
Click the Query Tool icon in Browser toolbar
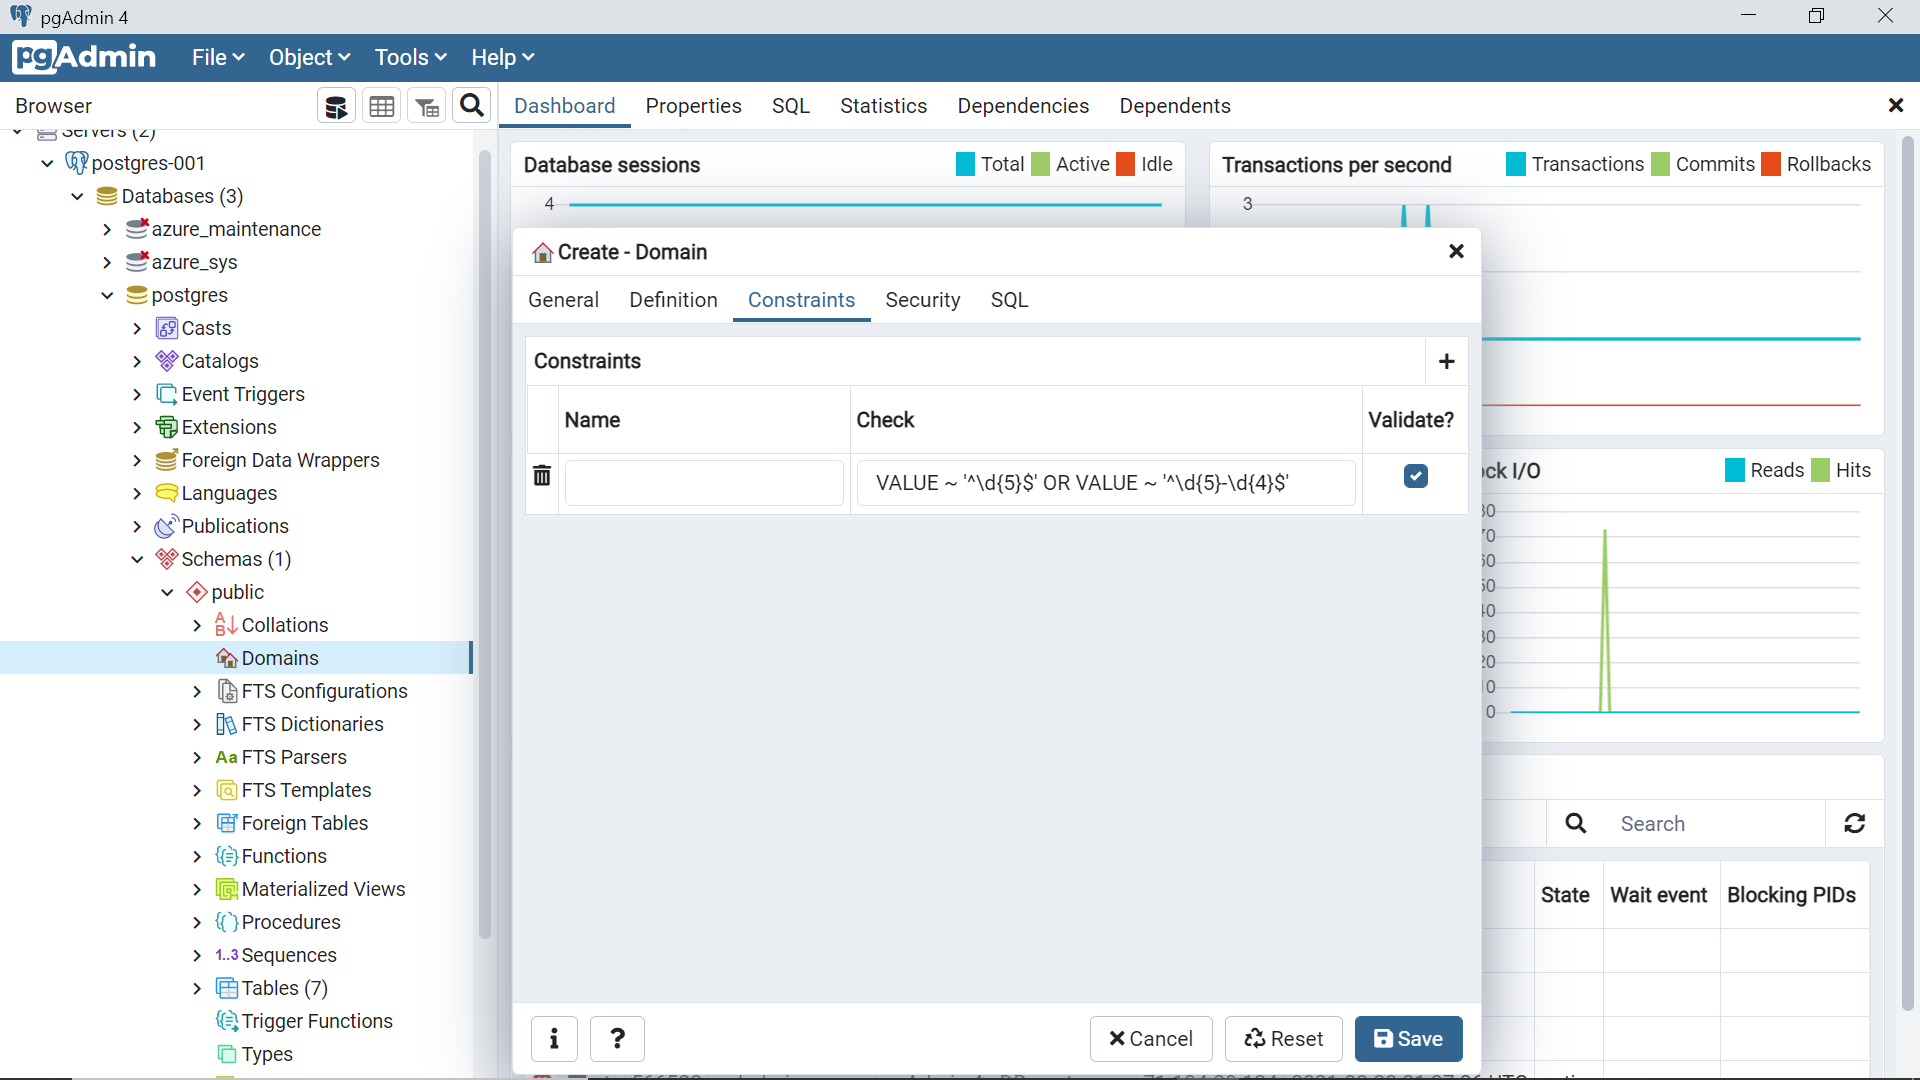pyautogui.click(x=336, y=106)
